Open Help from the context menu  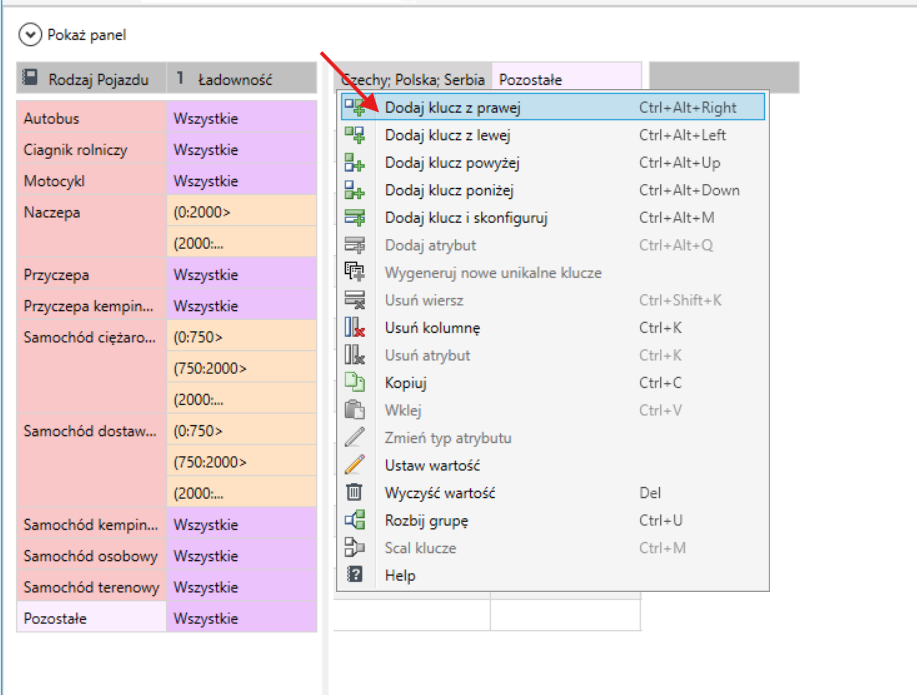point(553,574)
